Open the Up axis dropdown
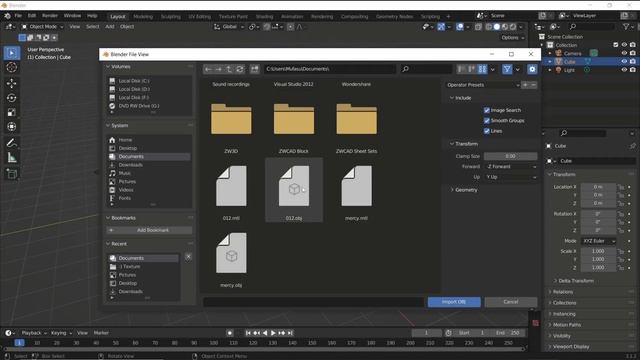This screenshot has height=360, width=640. pos(511,177)
